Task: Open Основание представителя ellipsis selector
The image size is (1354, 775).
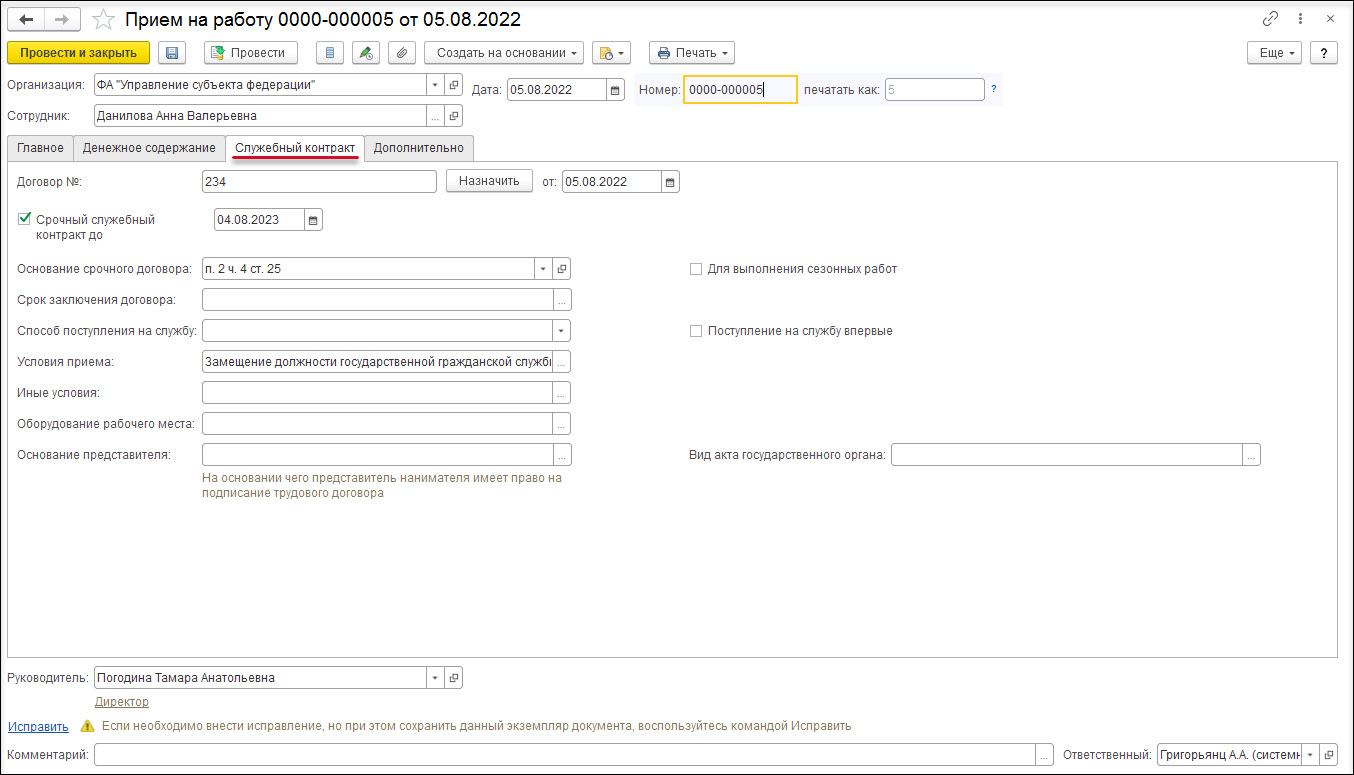Action: click(x=562, y=455)
